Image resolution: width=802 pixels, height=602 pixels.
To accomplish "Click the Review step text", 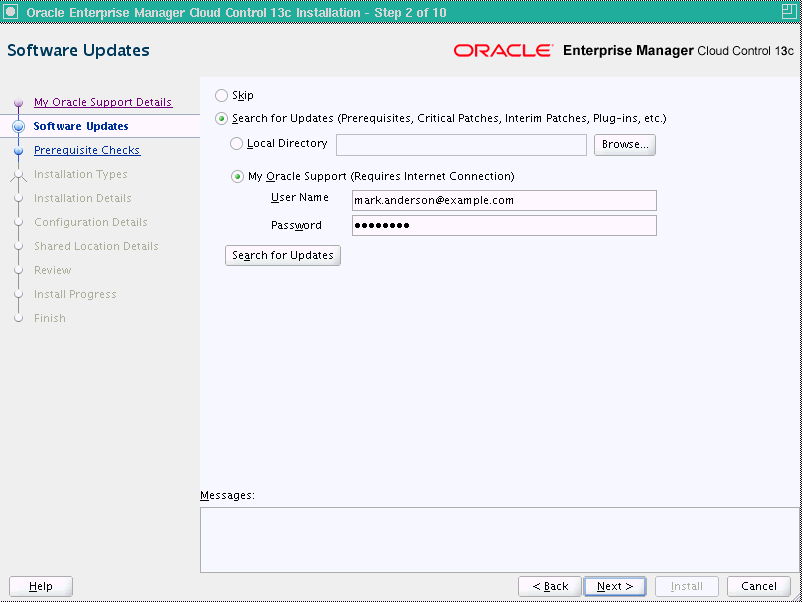I will pyautogui.click(x=53, y=271).
